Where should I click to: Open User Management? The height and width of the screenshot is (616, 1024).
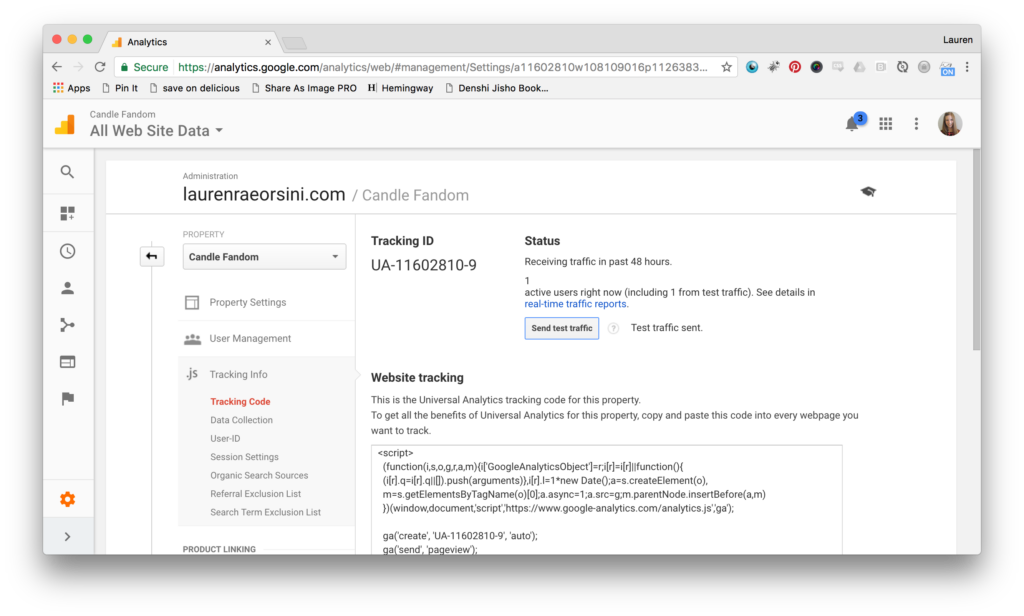[250, 338]
